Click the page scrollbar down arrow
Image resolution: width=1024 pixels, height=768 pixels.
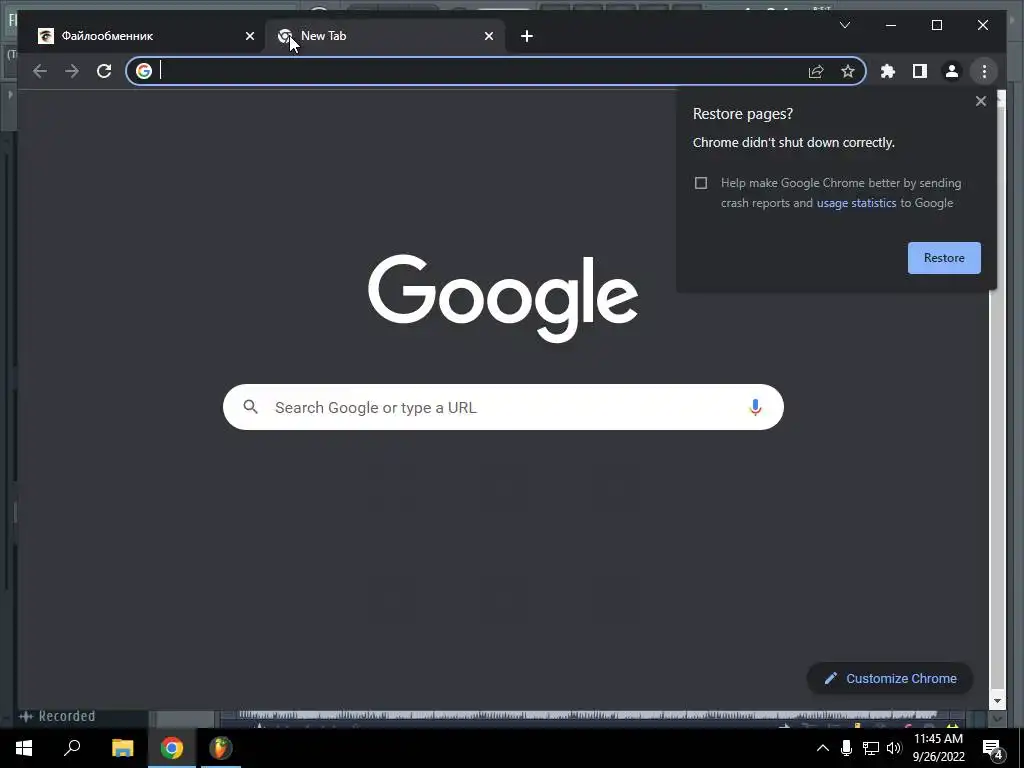[x=997, y=701]
